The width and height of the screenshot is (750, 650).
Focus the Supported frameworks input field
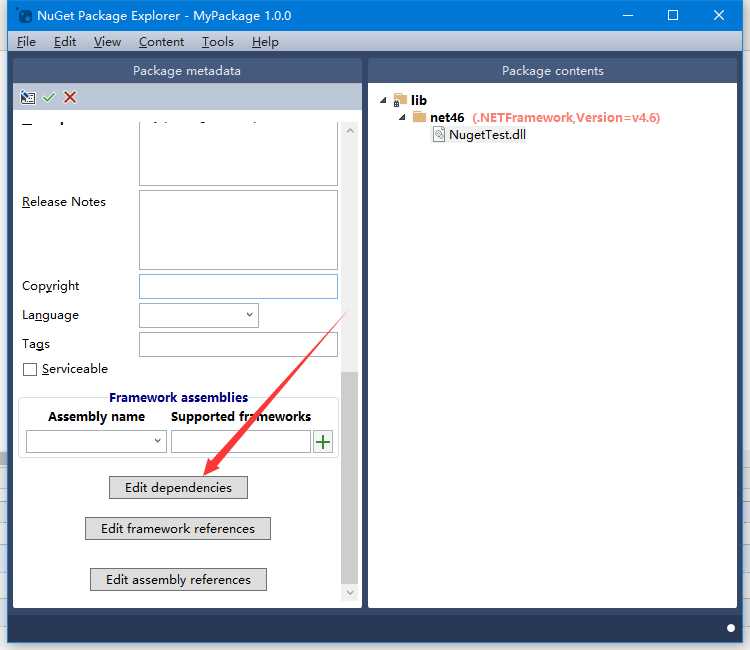click(241, 441)
